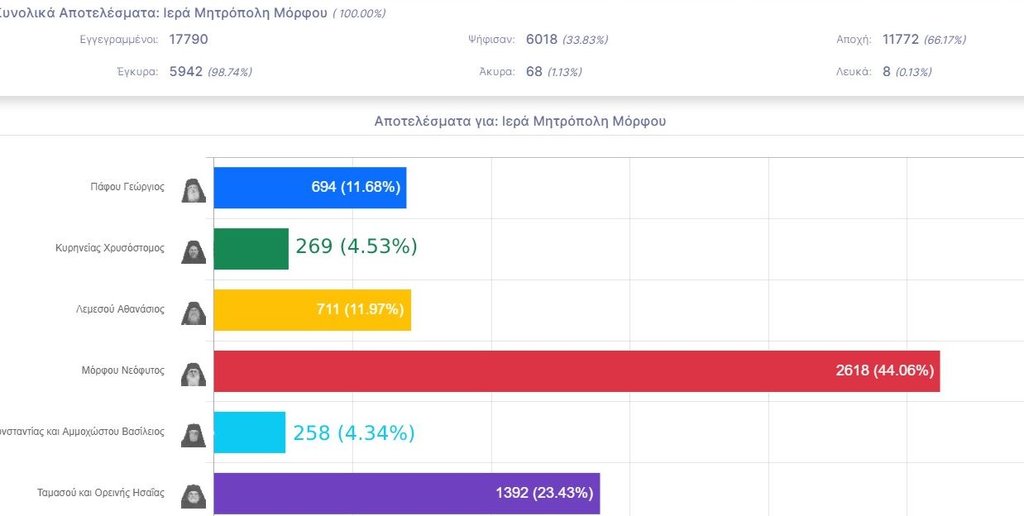The image size is (1024, 516).
Task: Click the value label 258 (4.34%)
Action: pos(354,432)
